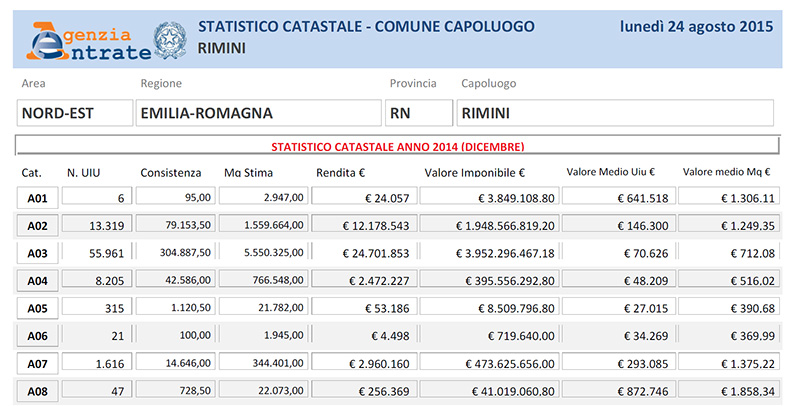794x406 pixels.
Task: Select the A05 category cell
Action: (37, 308)
